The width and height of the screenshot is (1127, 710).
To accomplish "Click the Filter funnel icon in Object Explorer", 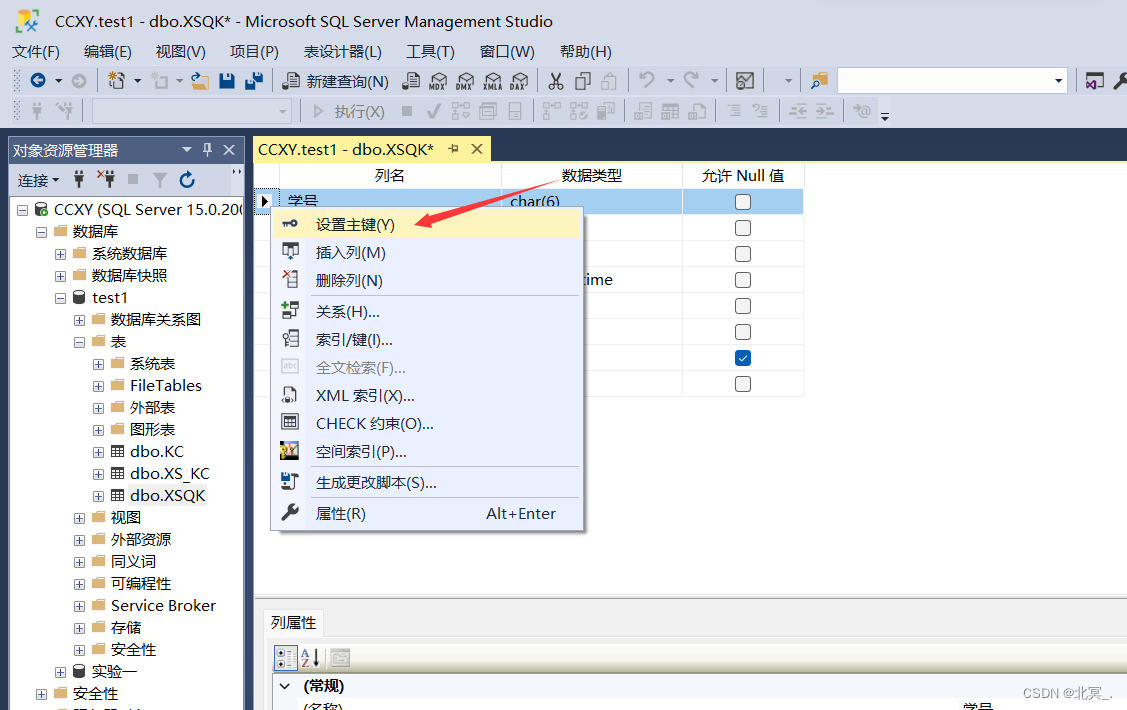I will coord(160,180).
